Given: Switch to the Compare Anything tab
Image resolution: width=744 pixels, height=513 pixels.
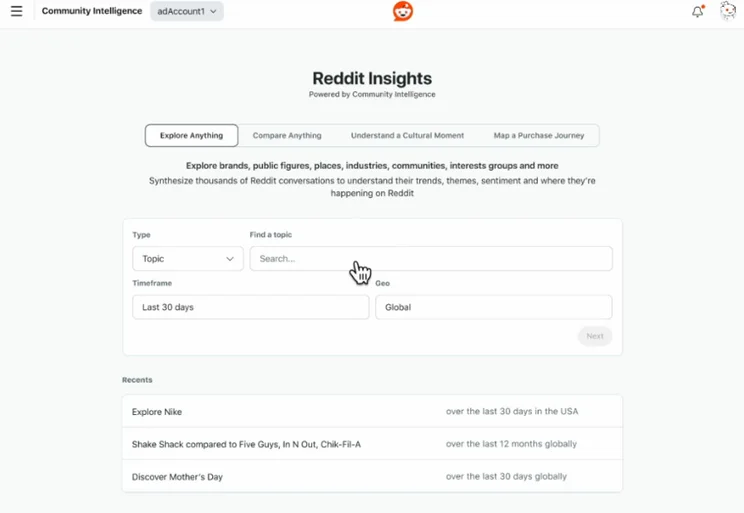Looking at the screenshot, I should (287, 136).
